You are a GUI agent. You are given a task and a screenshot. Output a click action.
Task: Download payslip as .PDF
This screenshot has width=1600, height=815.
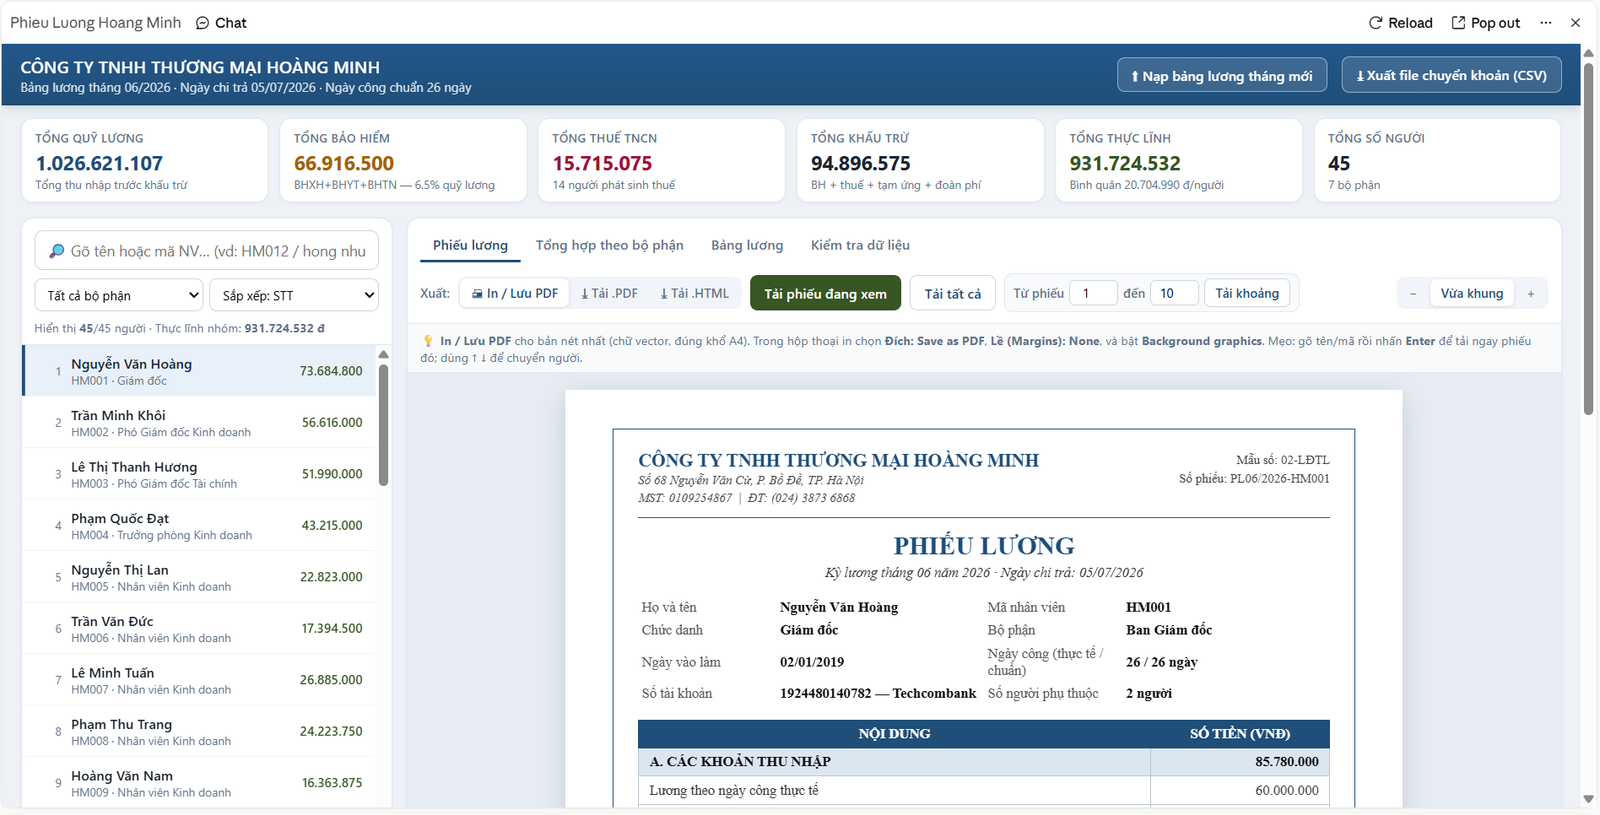609,293
